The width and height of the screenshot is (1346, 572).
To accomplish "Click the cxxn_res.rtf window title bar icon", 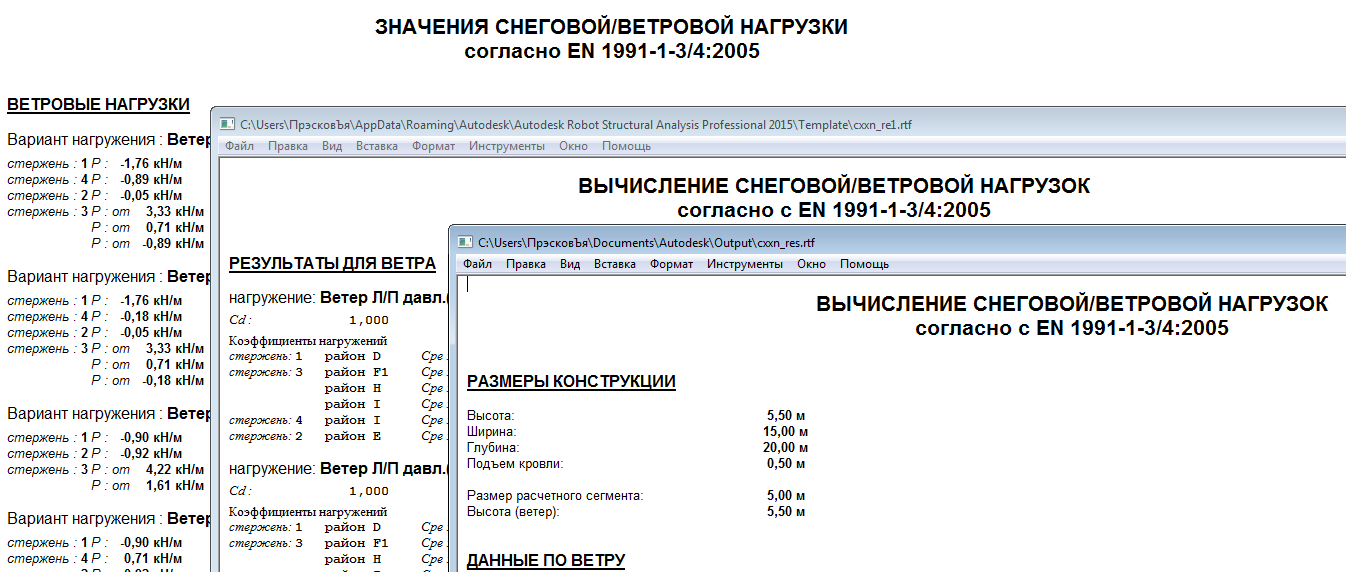I will [465, 242].
